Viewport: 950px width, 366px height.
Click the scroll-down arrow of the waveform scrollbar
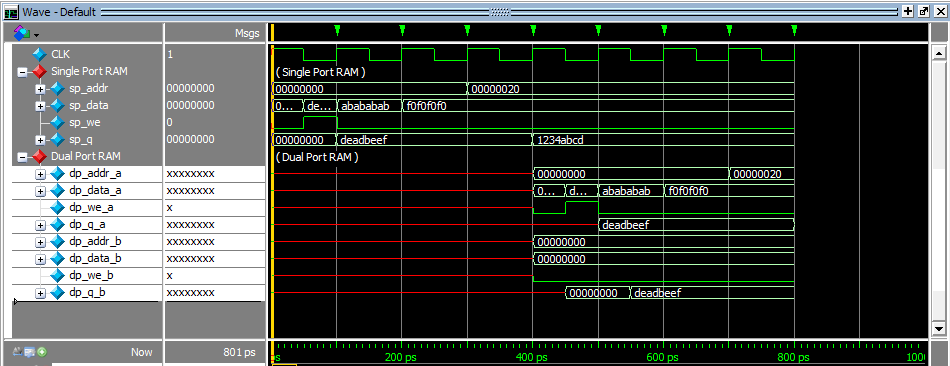[938, 329]
